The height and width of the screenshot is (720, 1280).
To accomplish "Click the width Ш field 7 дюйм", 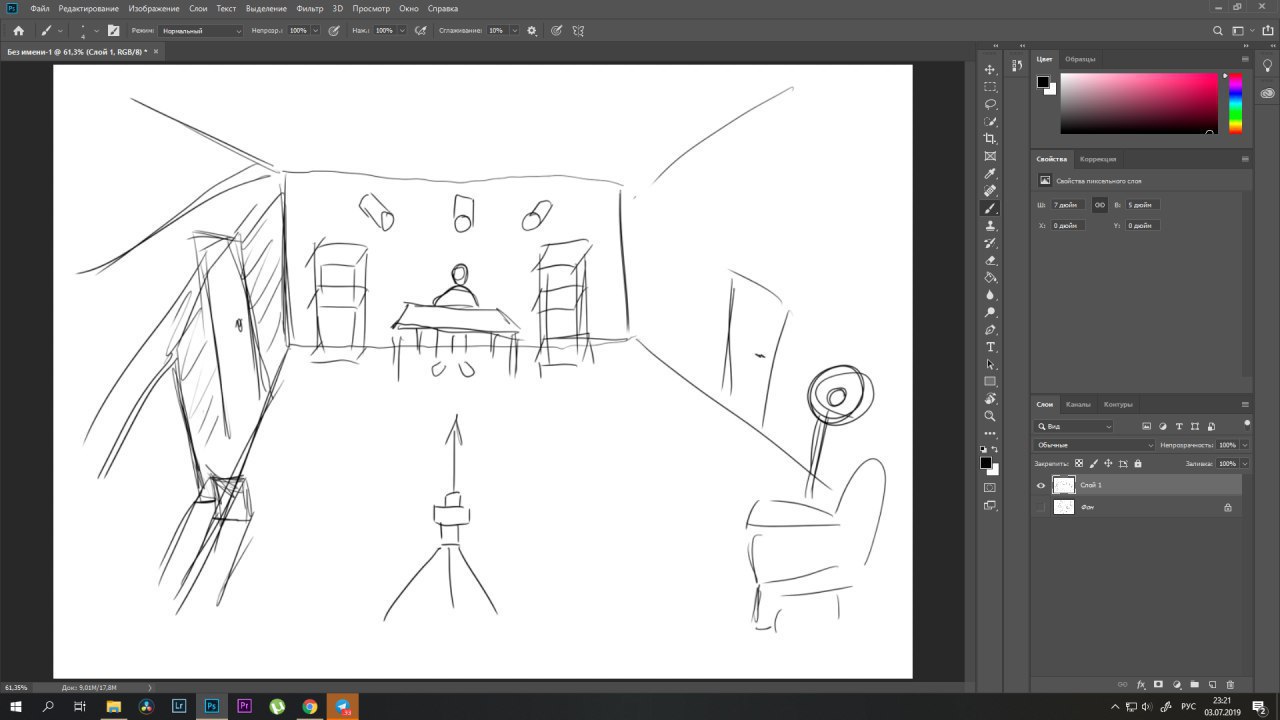I will [1068, 205].
